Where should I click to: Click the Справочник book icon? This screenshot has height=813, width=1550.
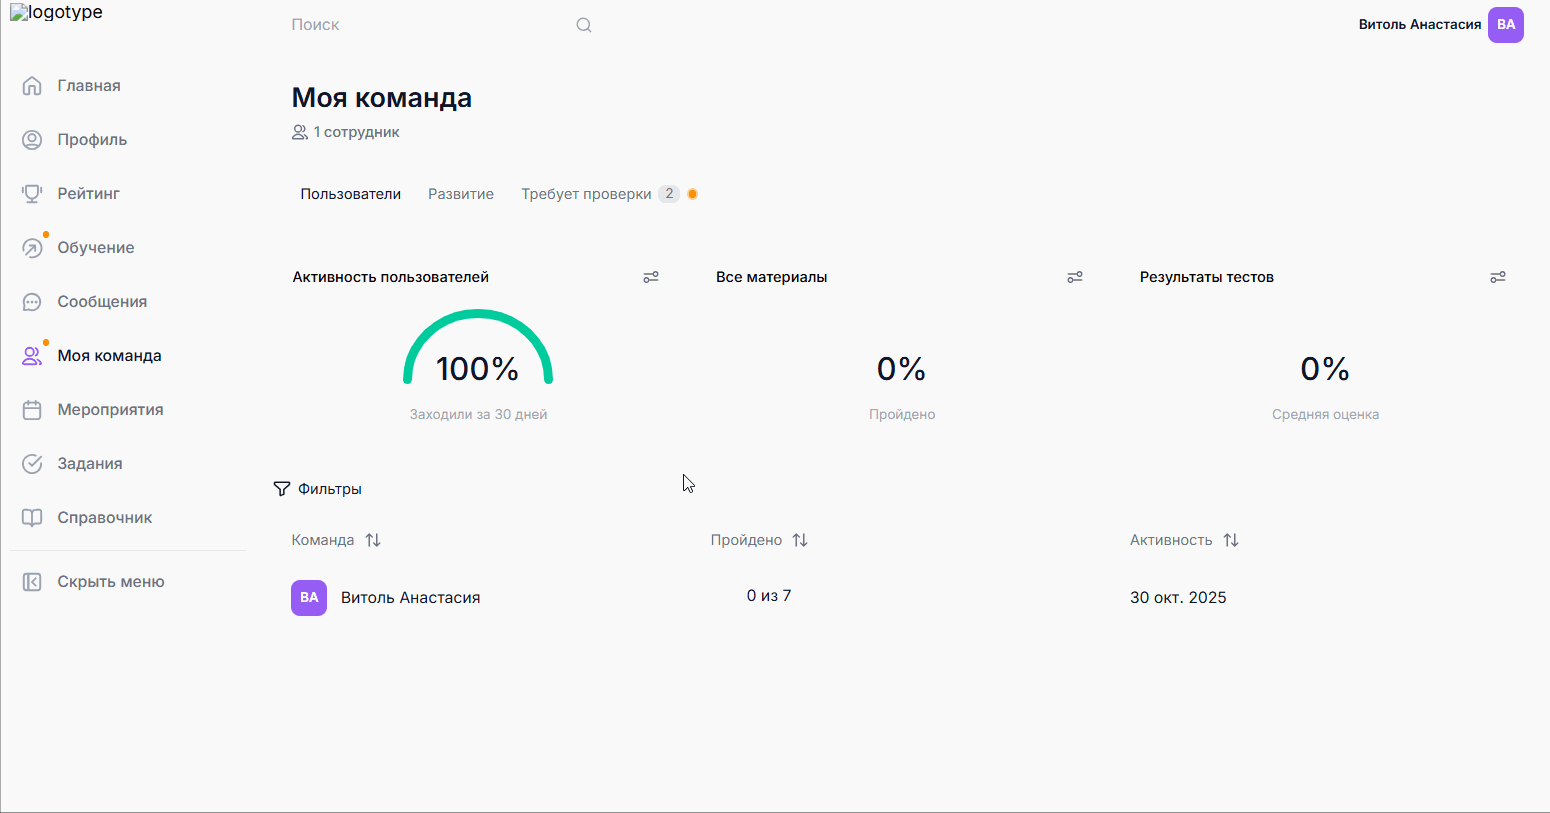[x=32, y=518]
